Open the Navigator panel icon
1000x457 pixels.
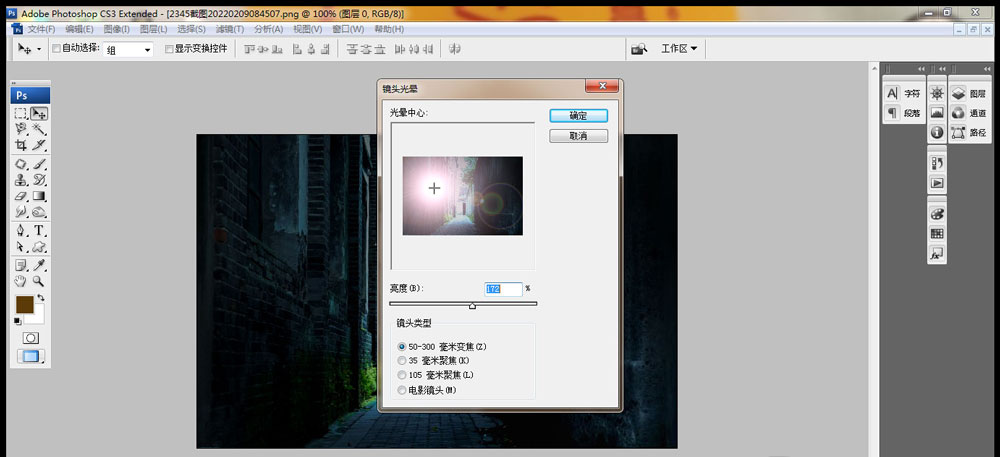(937, 94)
